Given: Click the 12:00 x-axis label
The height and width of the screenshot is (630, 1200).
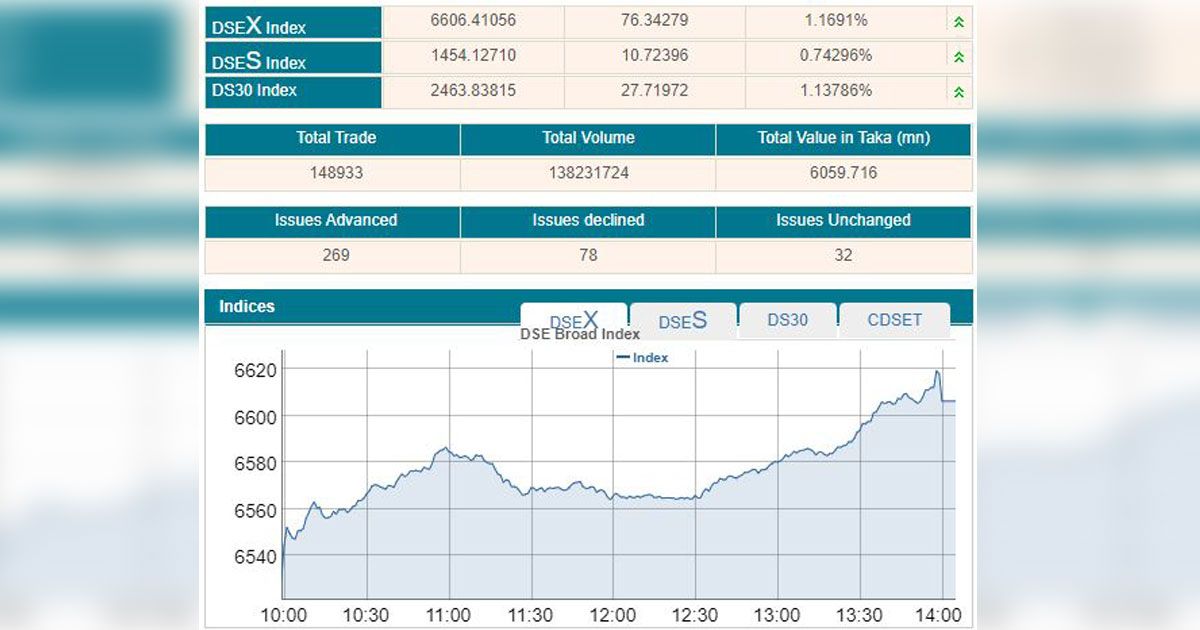Looking at the screenshot, I should coord(612,614).
